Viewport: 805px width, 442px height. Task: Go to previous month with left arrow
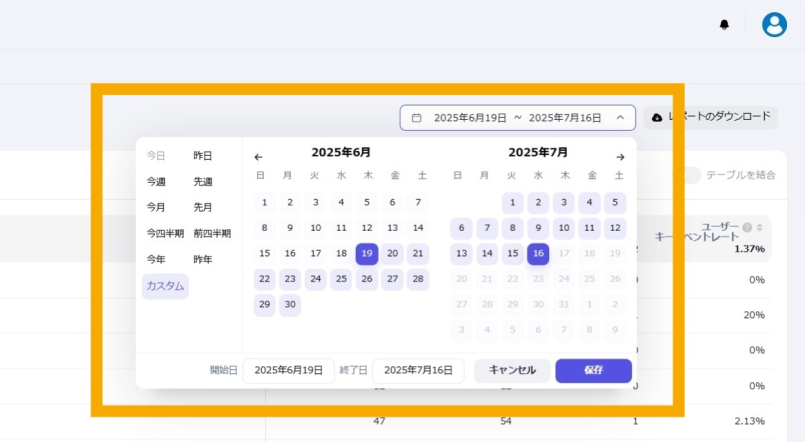258,157
